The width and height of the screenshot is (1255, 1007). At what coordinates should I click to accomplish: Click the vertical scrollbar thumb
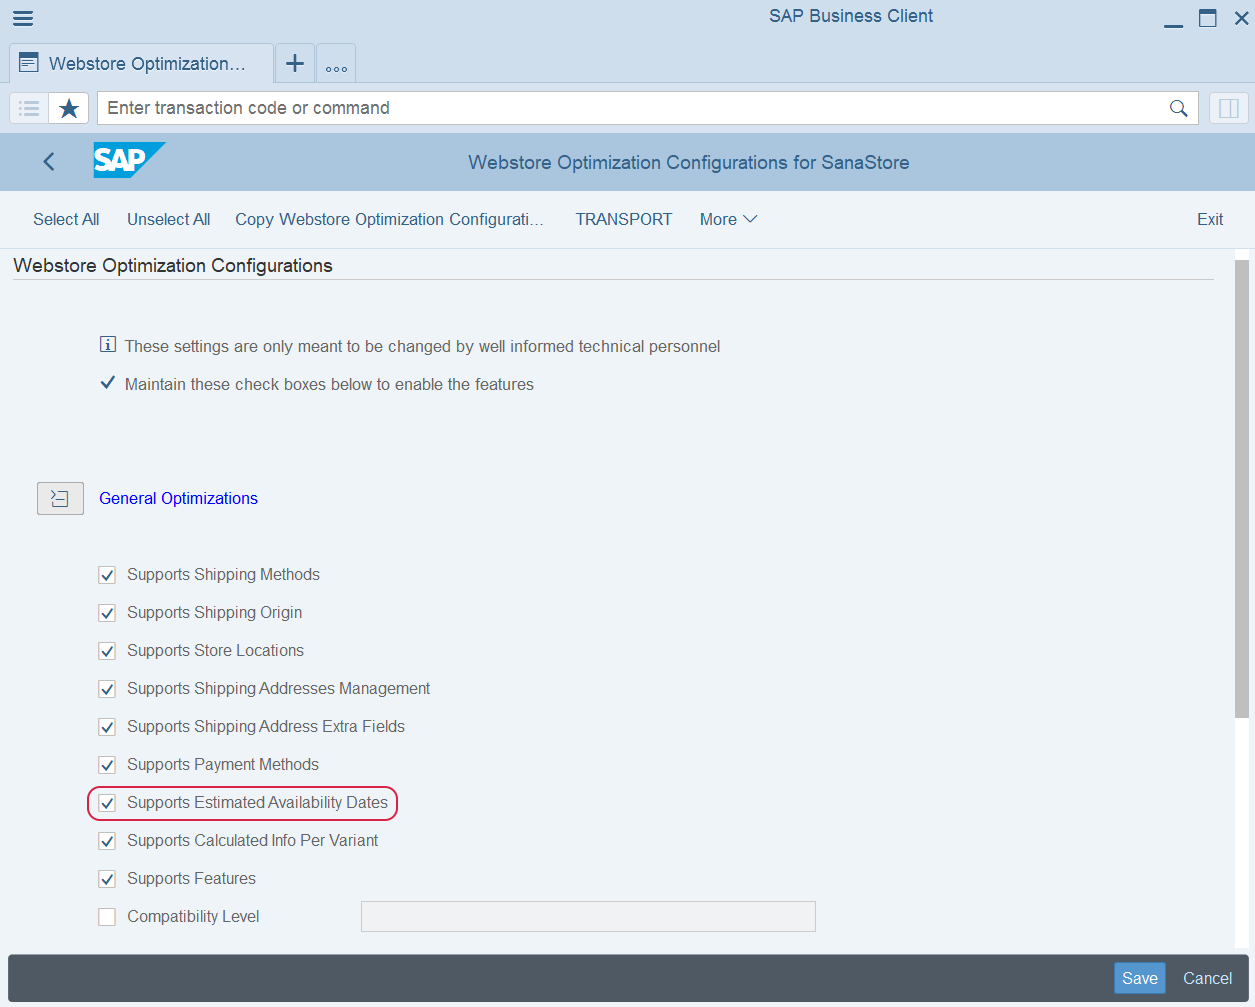[x=1241, y=488]
